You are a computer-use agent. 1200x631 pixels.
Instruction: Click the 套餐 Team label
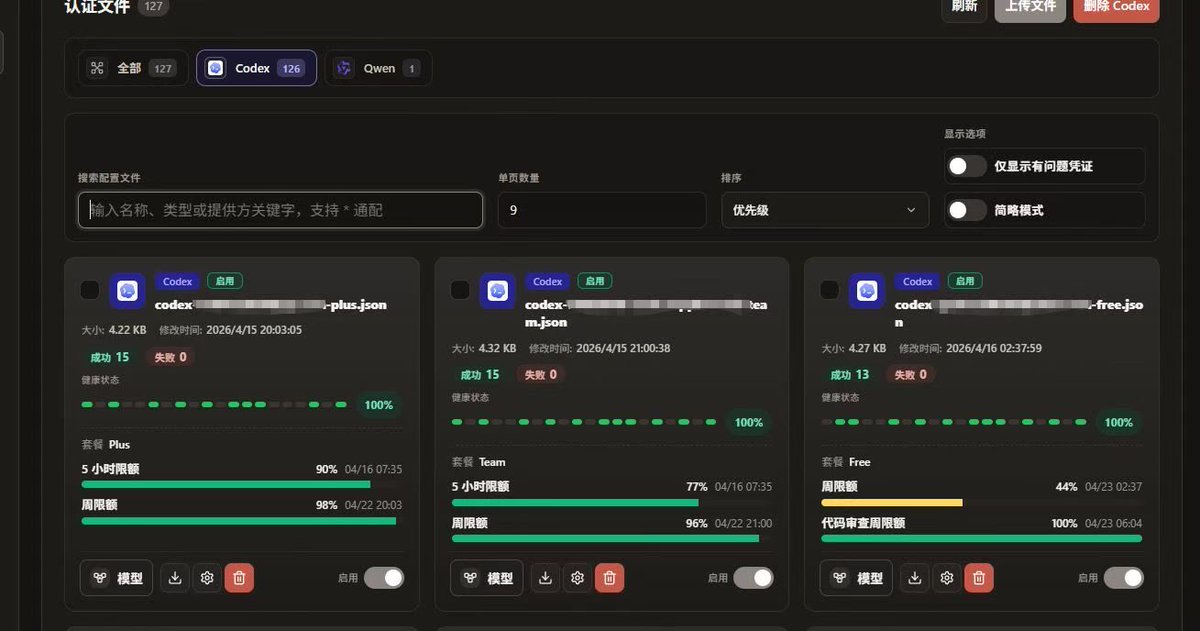pos(479,462)
